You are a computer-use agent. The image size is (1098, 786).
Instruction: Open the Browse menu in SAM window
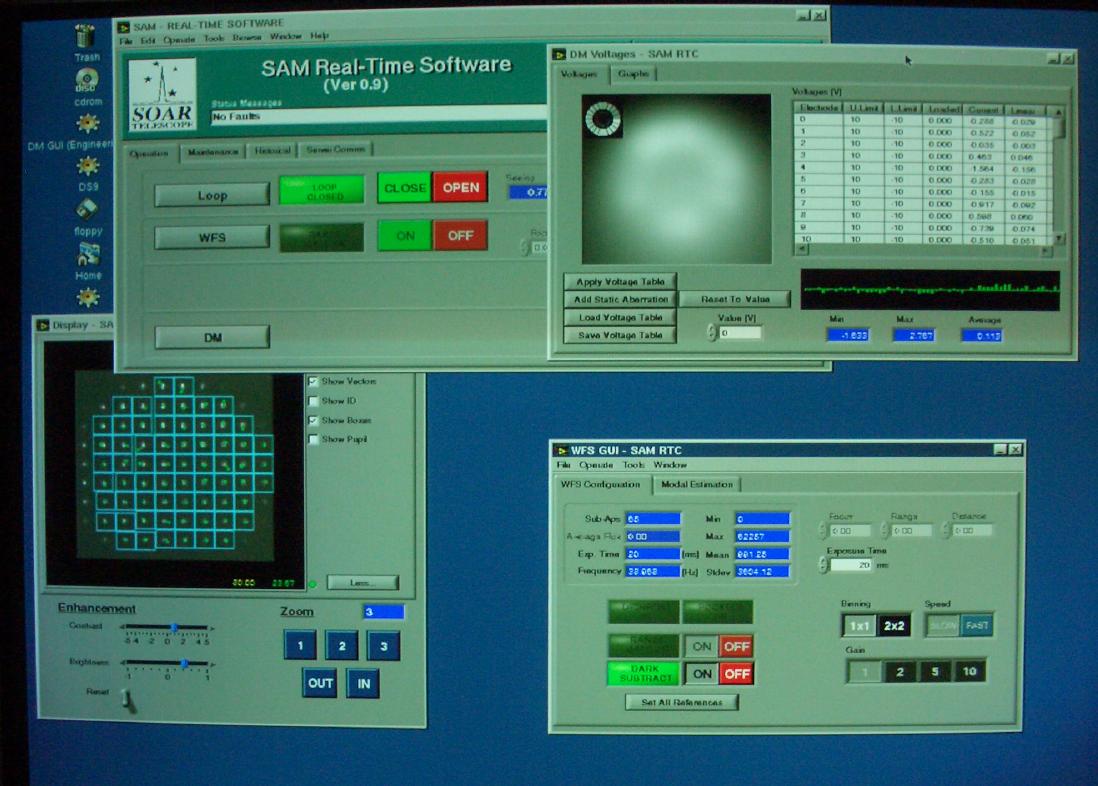[246, 38]
